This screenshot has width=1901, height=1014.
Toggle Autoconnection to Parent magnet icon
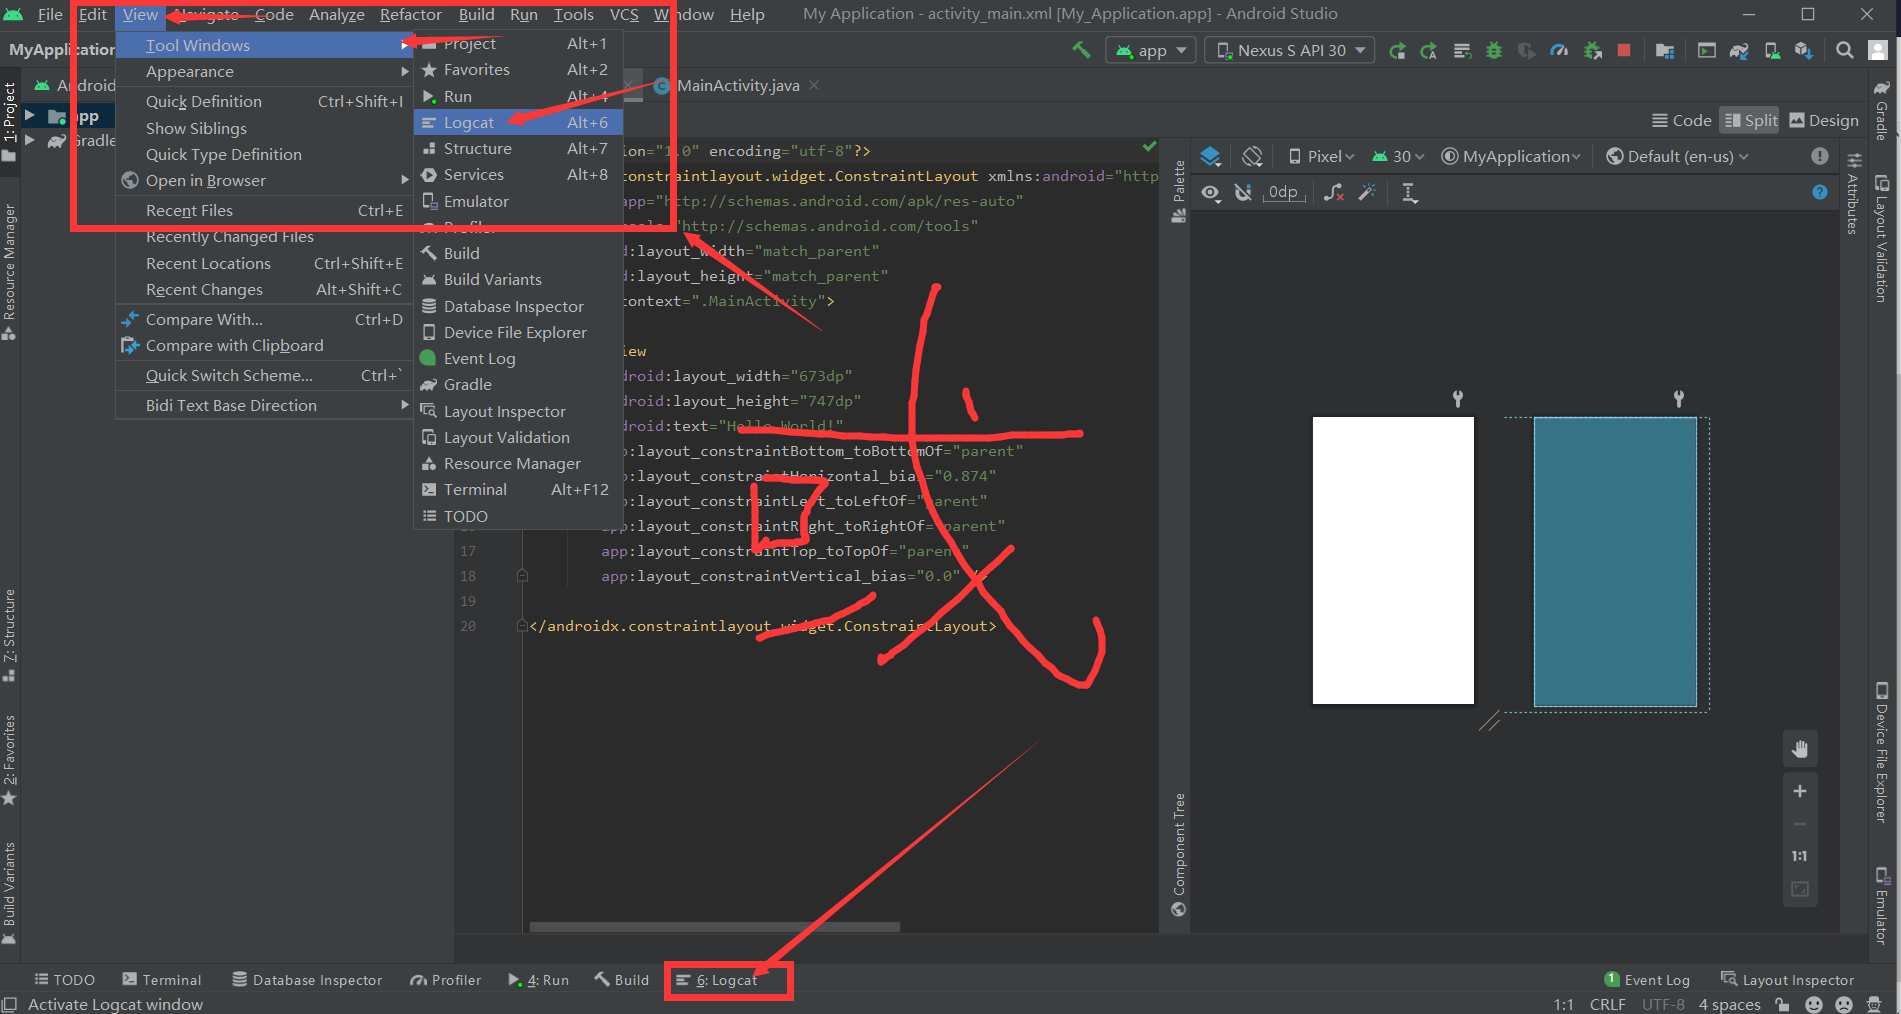[x=1243, y=192]
